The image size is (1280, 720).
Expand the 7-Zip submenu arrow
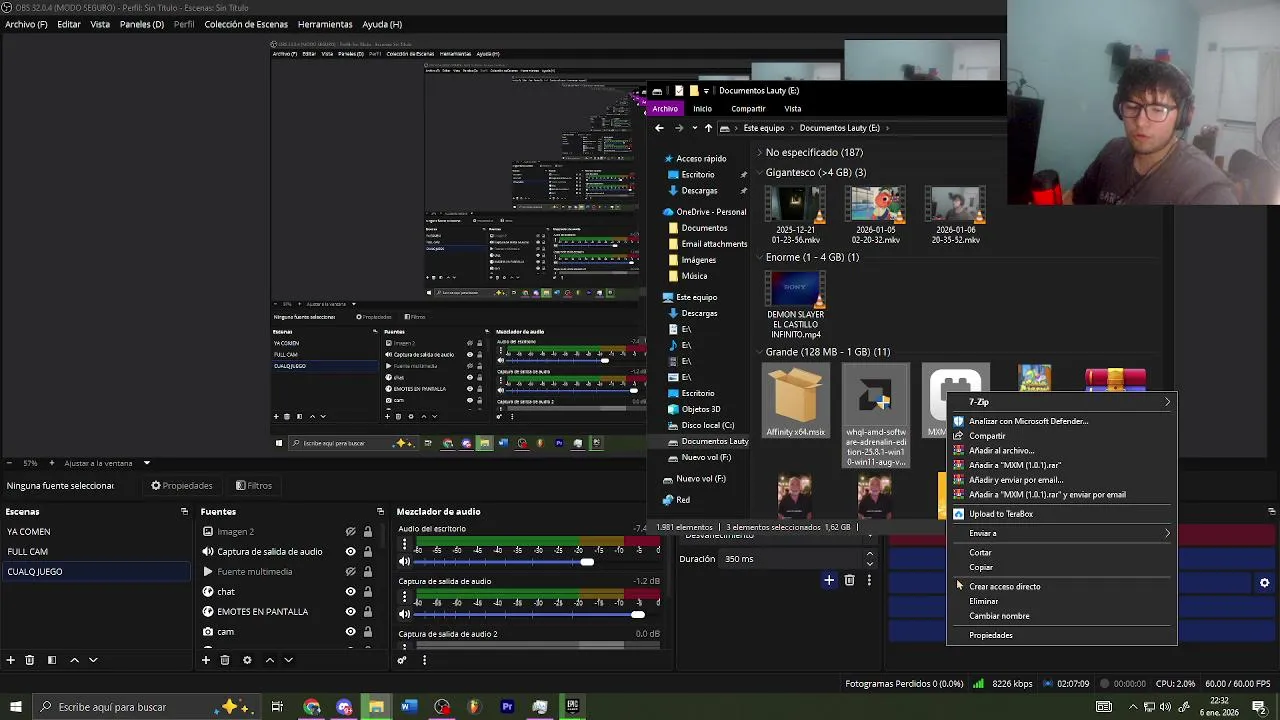pos(1167,402)
